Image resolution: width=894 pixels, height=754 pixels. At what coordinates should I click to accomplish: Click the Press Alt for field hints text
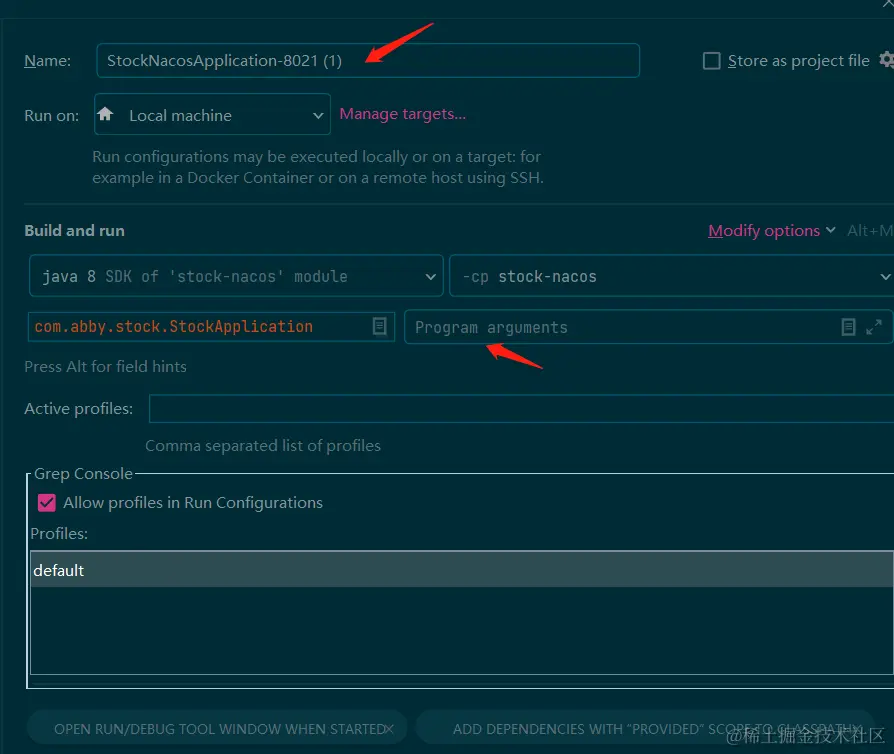105,366
